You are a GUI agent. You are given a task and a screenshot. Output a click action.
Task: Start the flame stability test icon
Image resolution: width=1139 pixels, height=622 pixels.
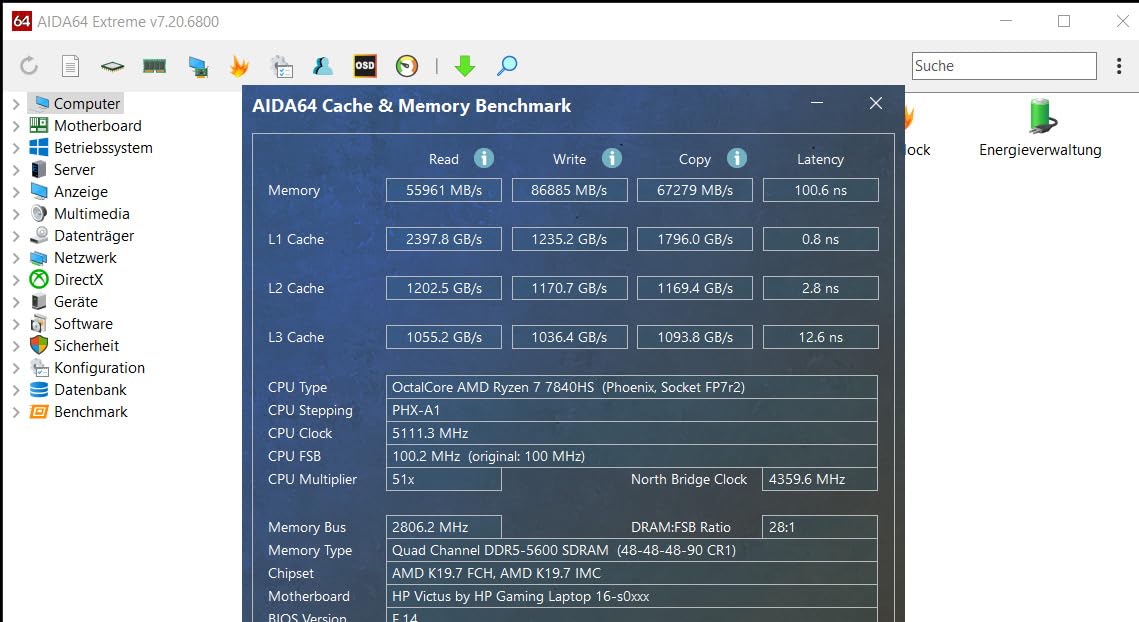tap(239, 66)
